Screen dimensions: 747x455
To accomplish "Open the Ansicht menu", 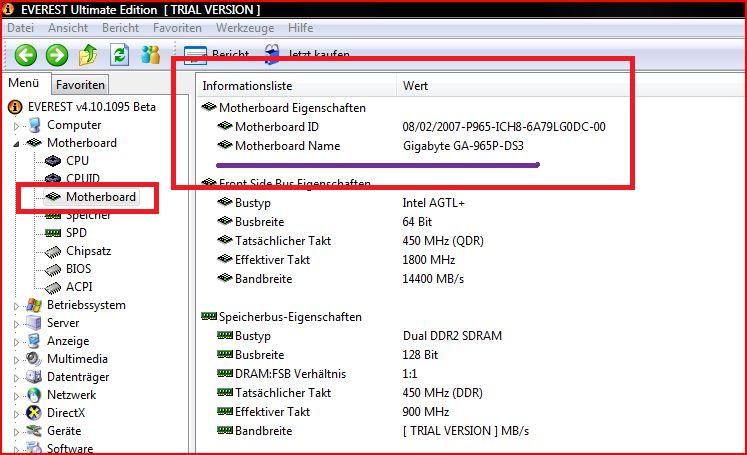I will pos(68,28).
